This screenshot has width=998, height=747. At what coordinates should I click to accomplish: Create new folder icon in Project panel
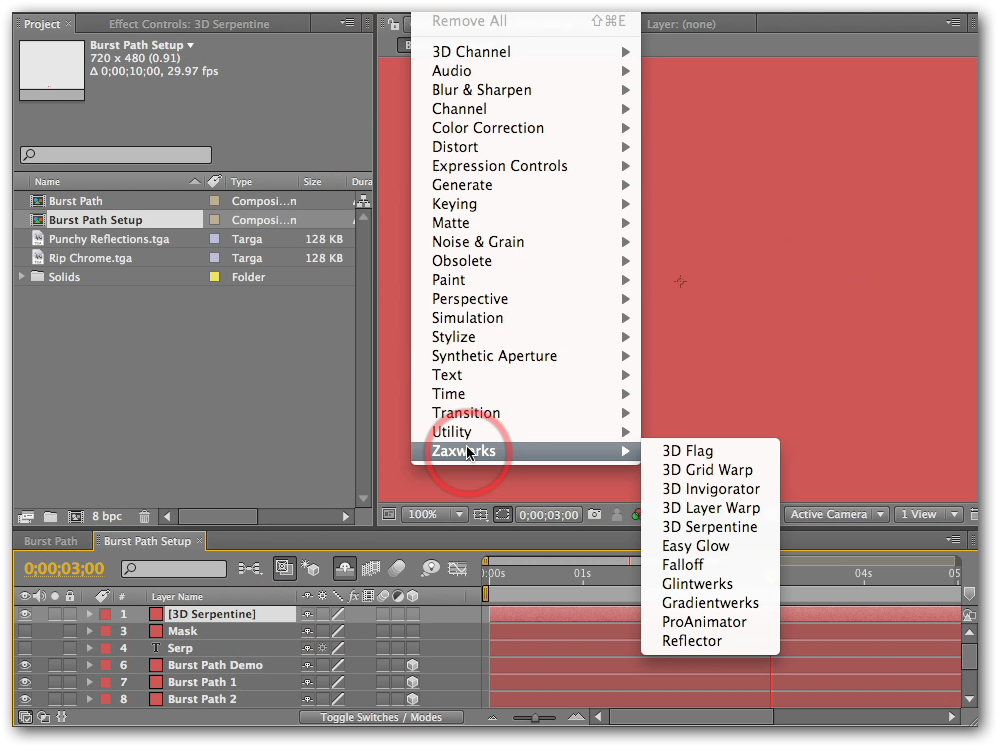[50, 516]
